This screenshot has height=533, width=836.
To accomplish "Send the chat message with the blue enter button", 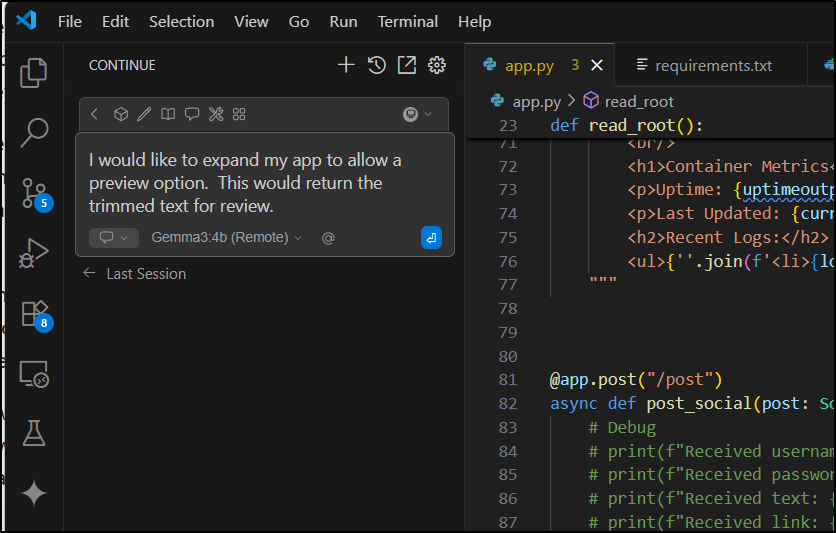I will (x=431, y=238).
